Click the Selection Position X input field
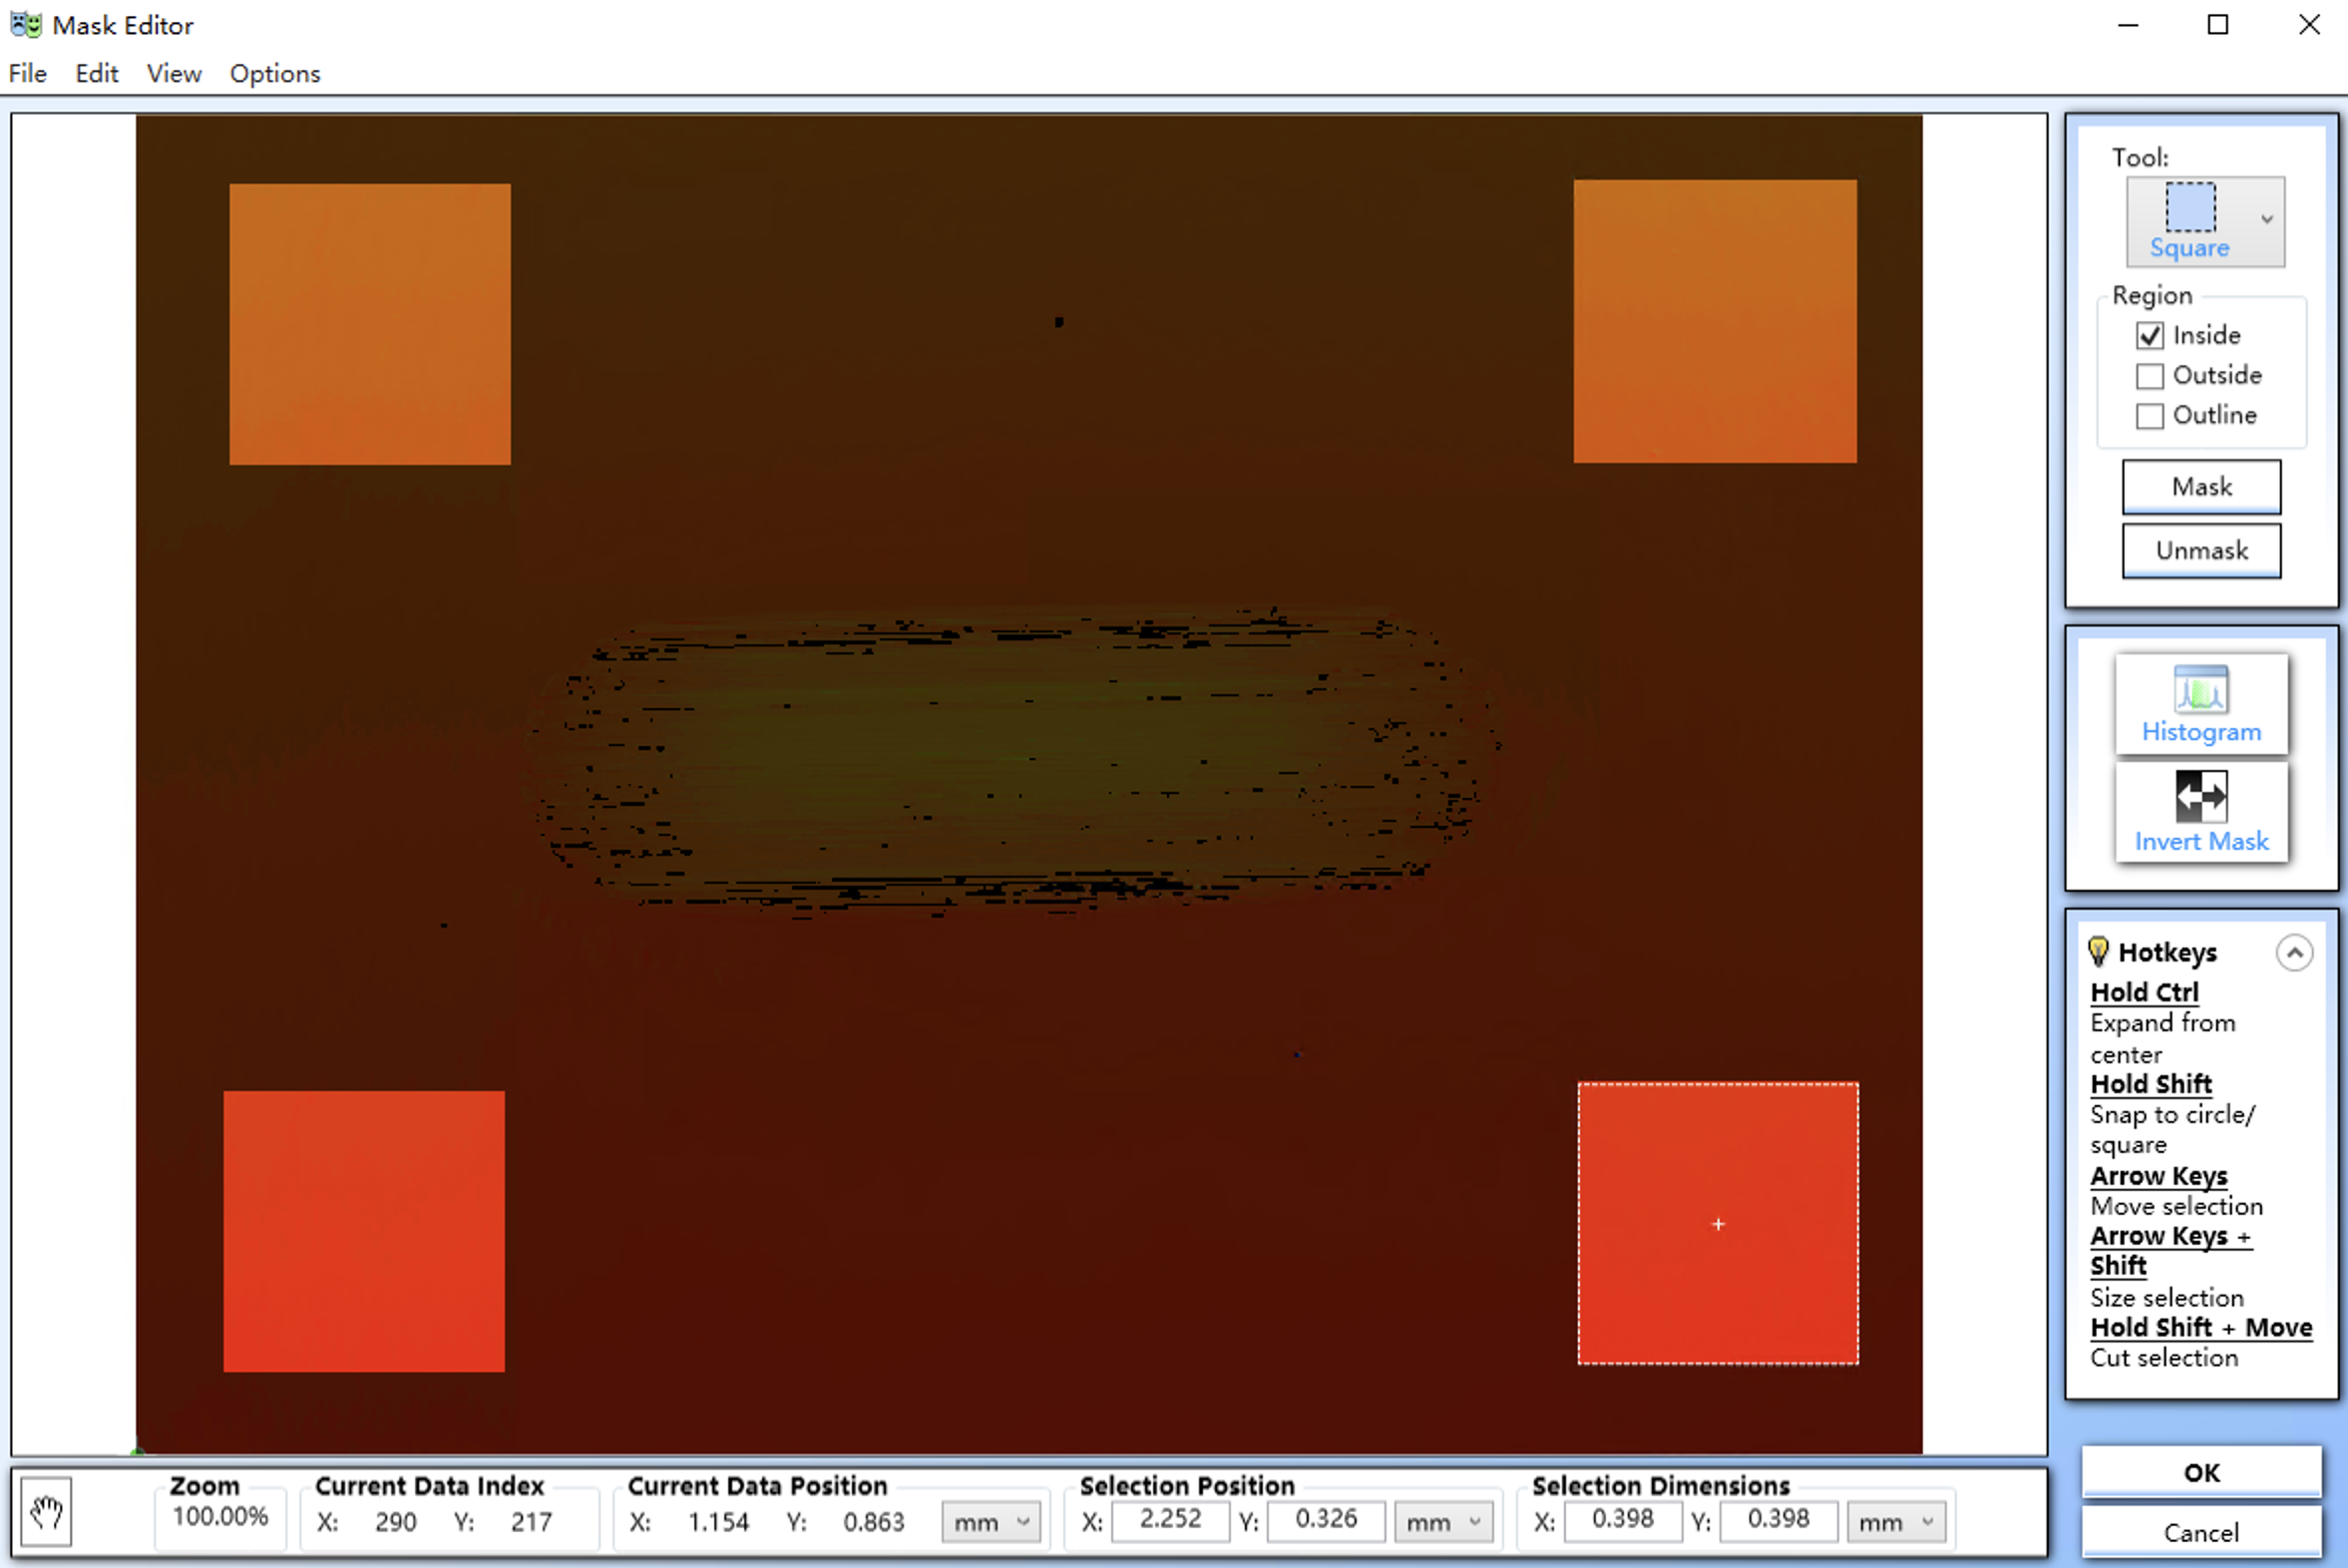Viewport: 2348px width, 1568px height. click(1169, 1520)
